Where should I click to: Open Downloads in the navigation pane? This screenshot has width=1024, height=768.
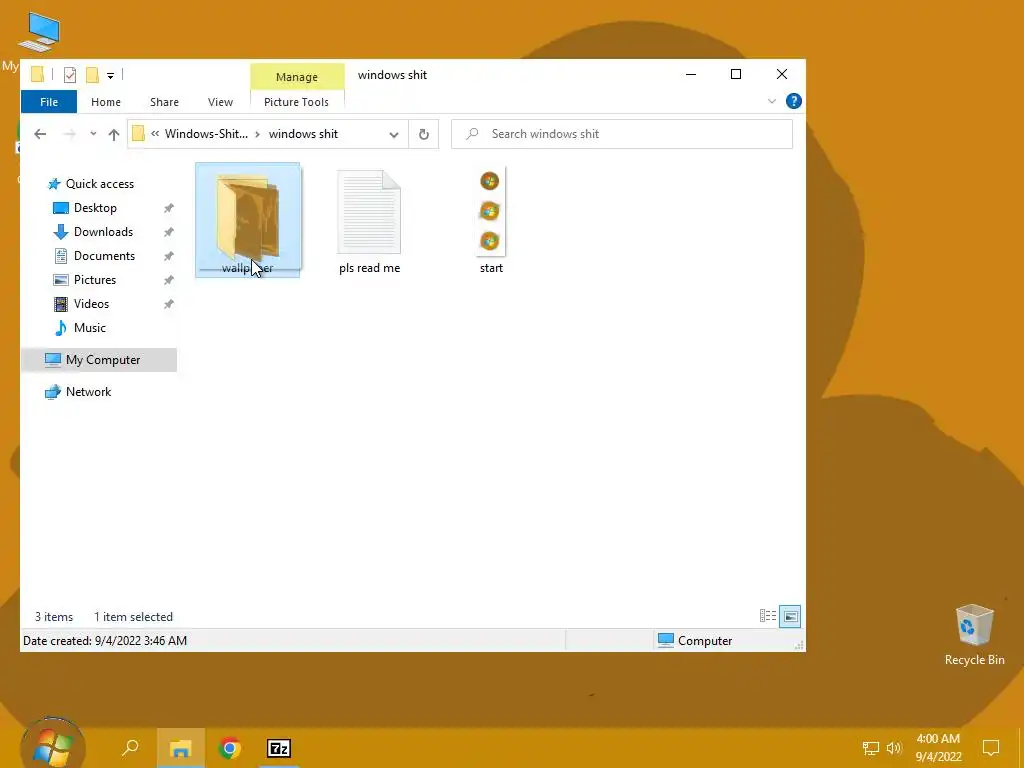[x=103, y=232]
